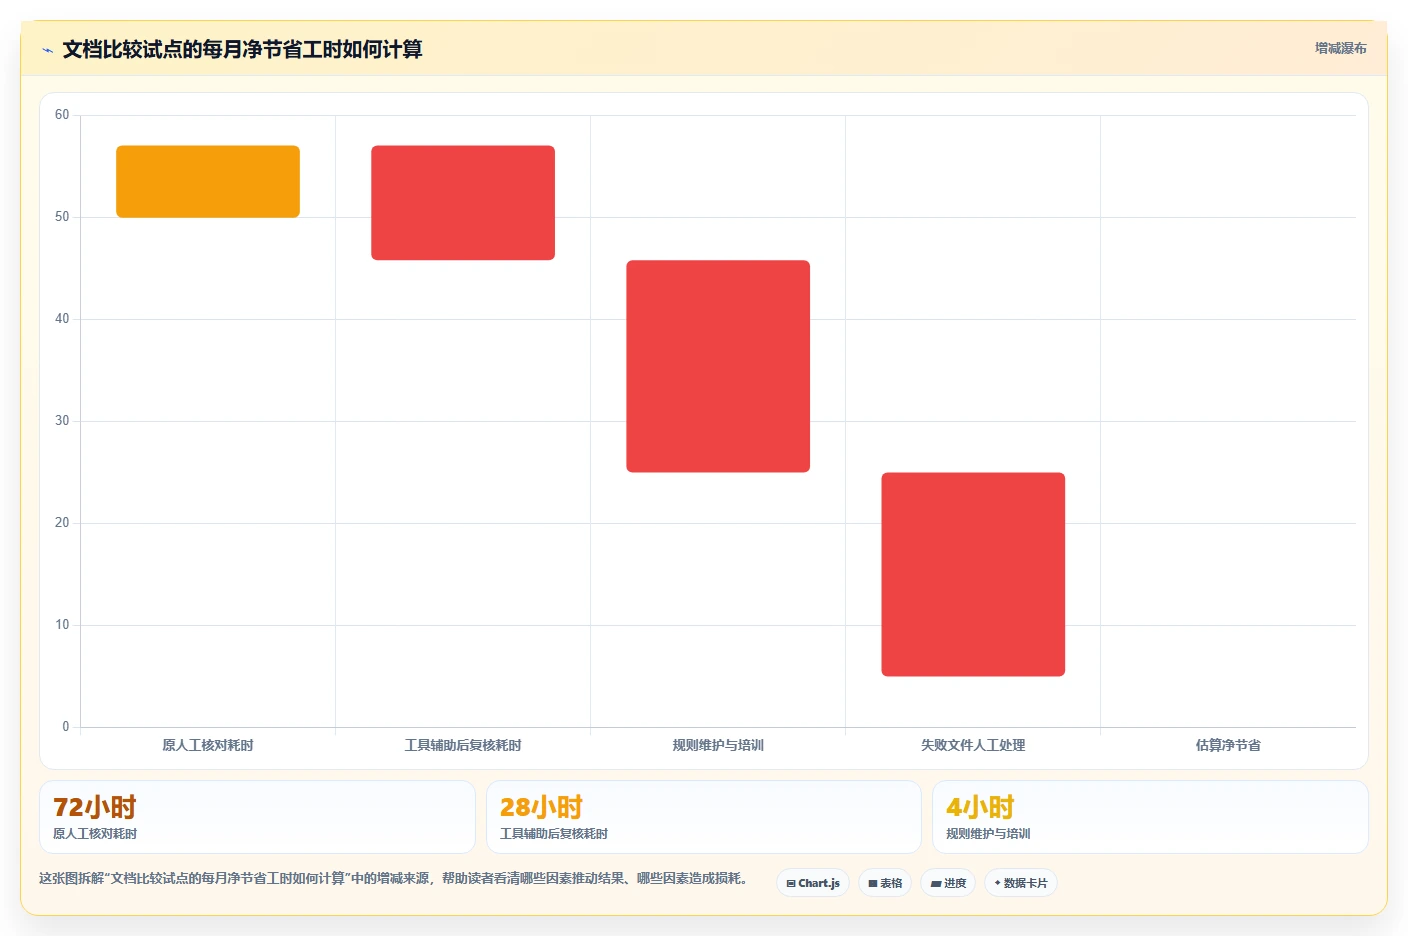Click the red 规则维护与培训 bar

click(718, 366)
